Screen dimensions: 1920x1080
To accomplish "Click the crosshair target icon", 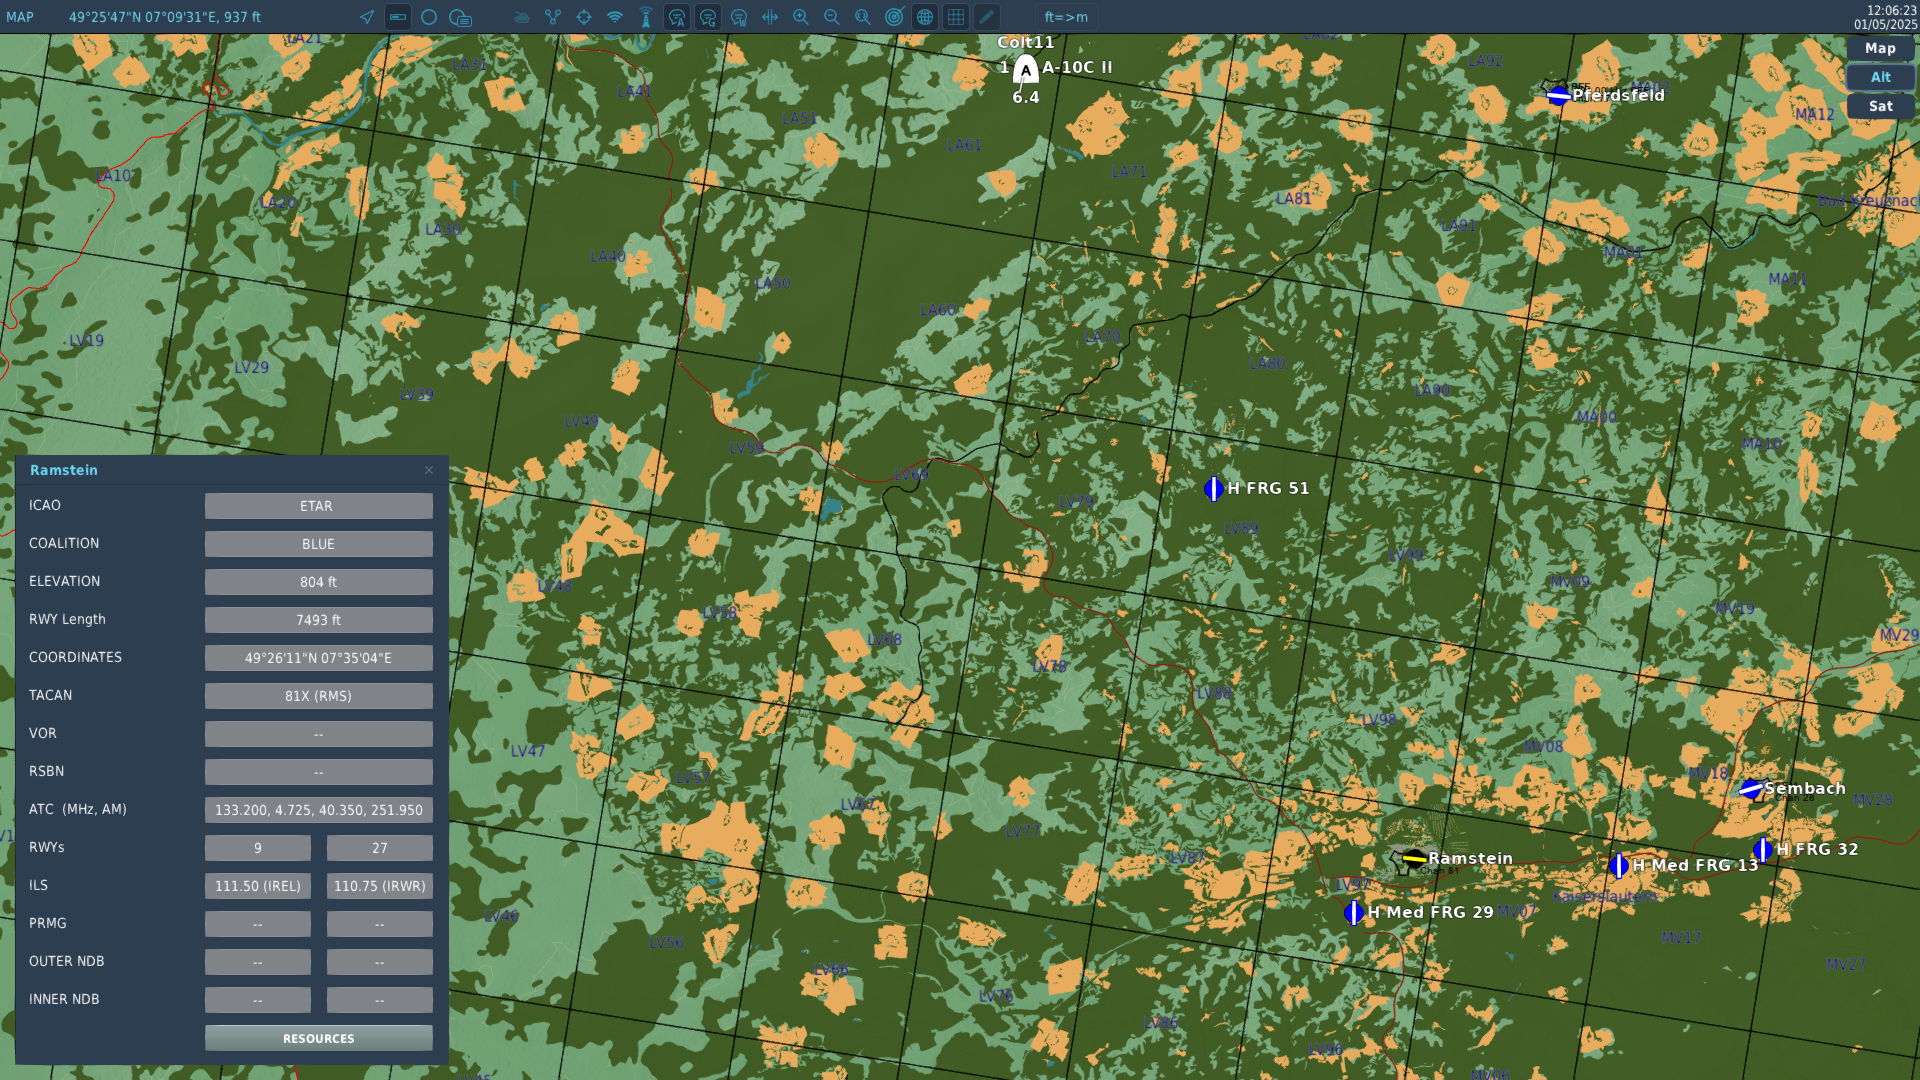I will point(584,17).
